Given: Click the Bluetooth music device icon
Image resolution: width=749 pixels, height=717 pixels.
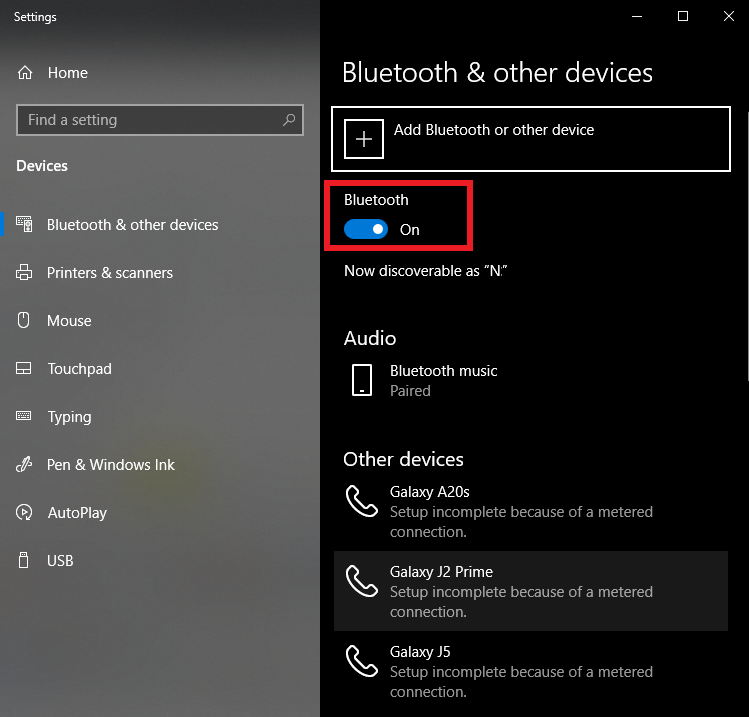Looking at the screenshot, I should coord(362,380).
